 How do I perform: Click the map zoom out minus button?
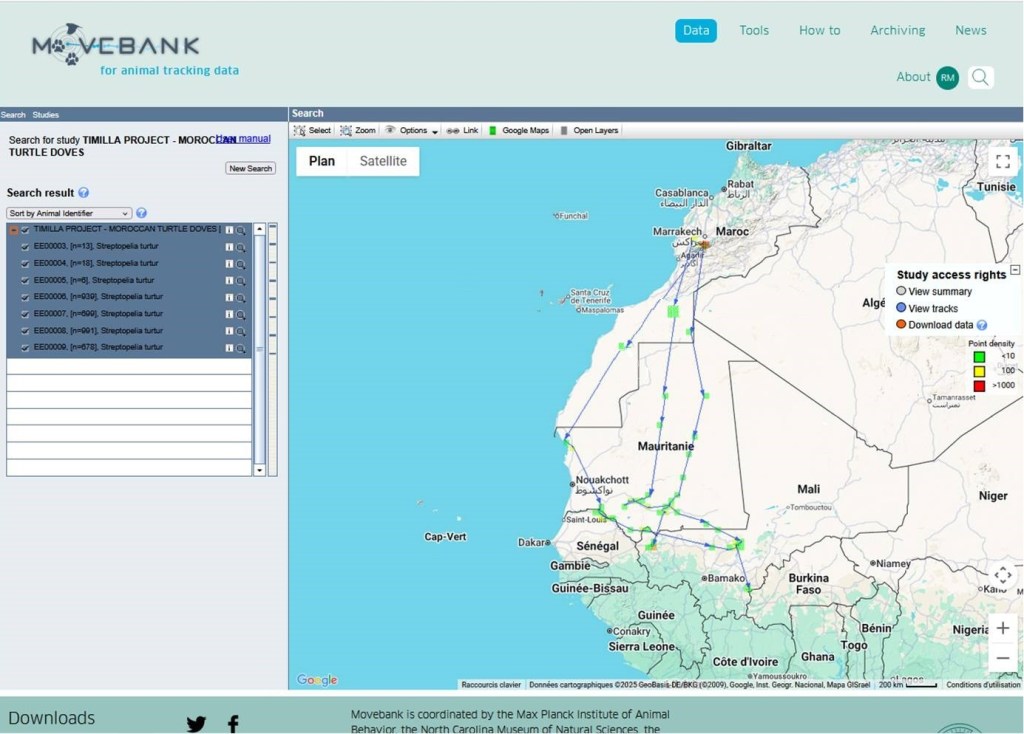coord(1003,658)
